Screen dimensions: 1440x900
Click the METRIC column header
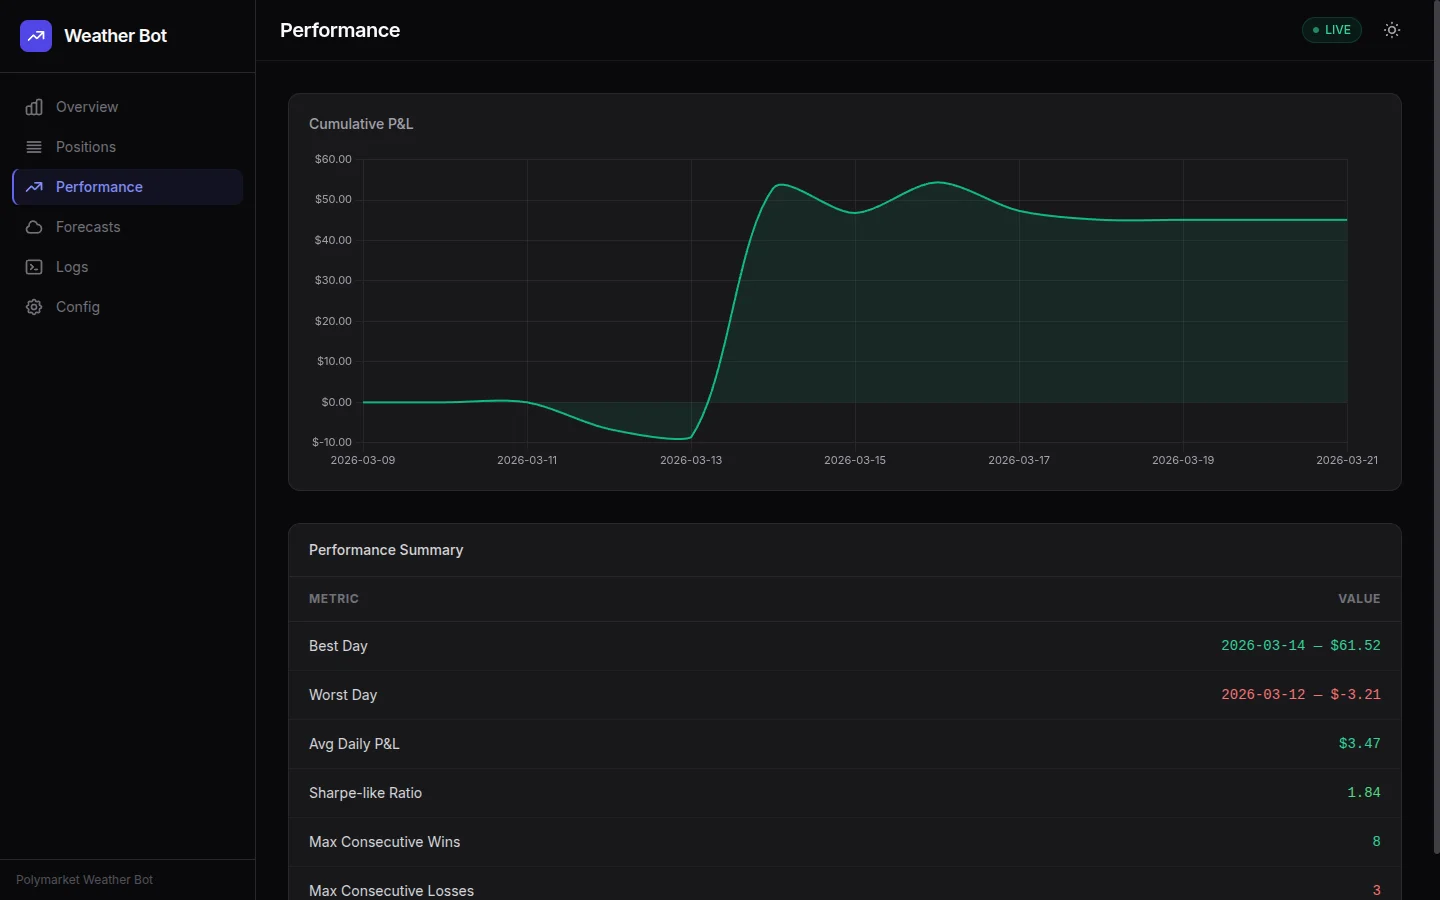334,599
